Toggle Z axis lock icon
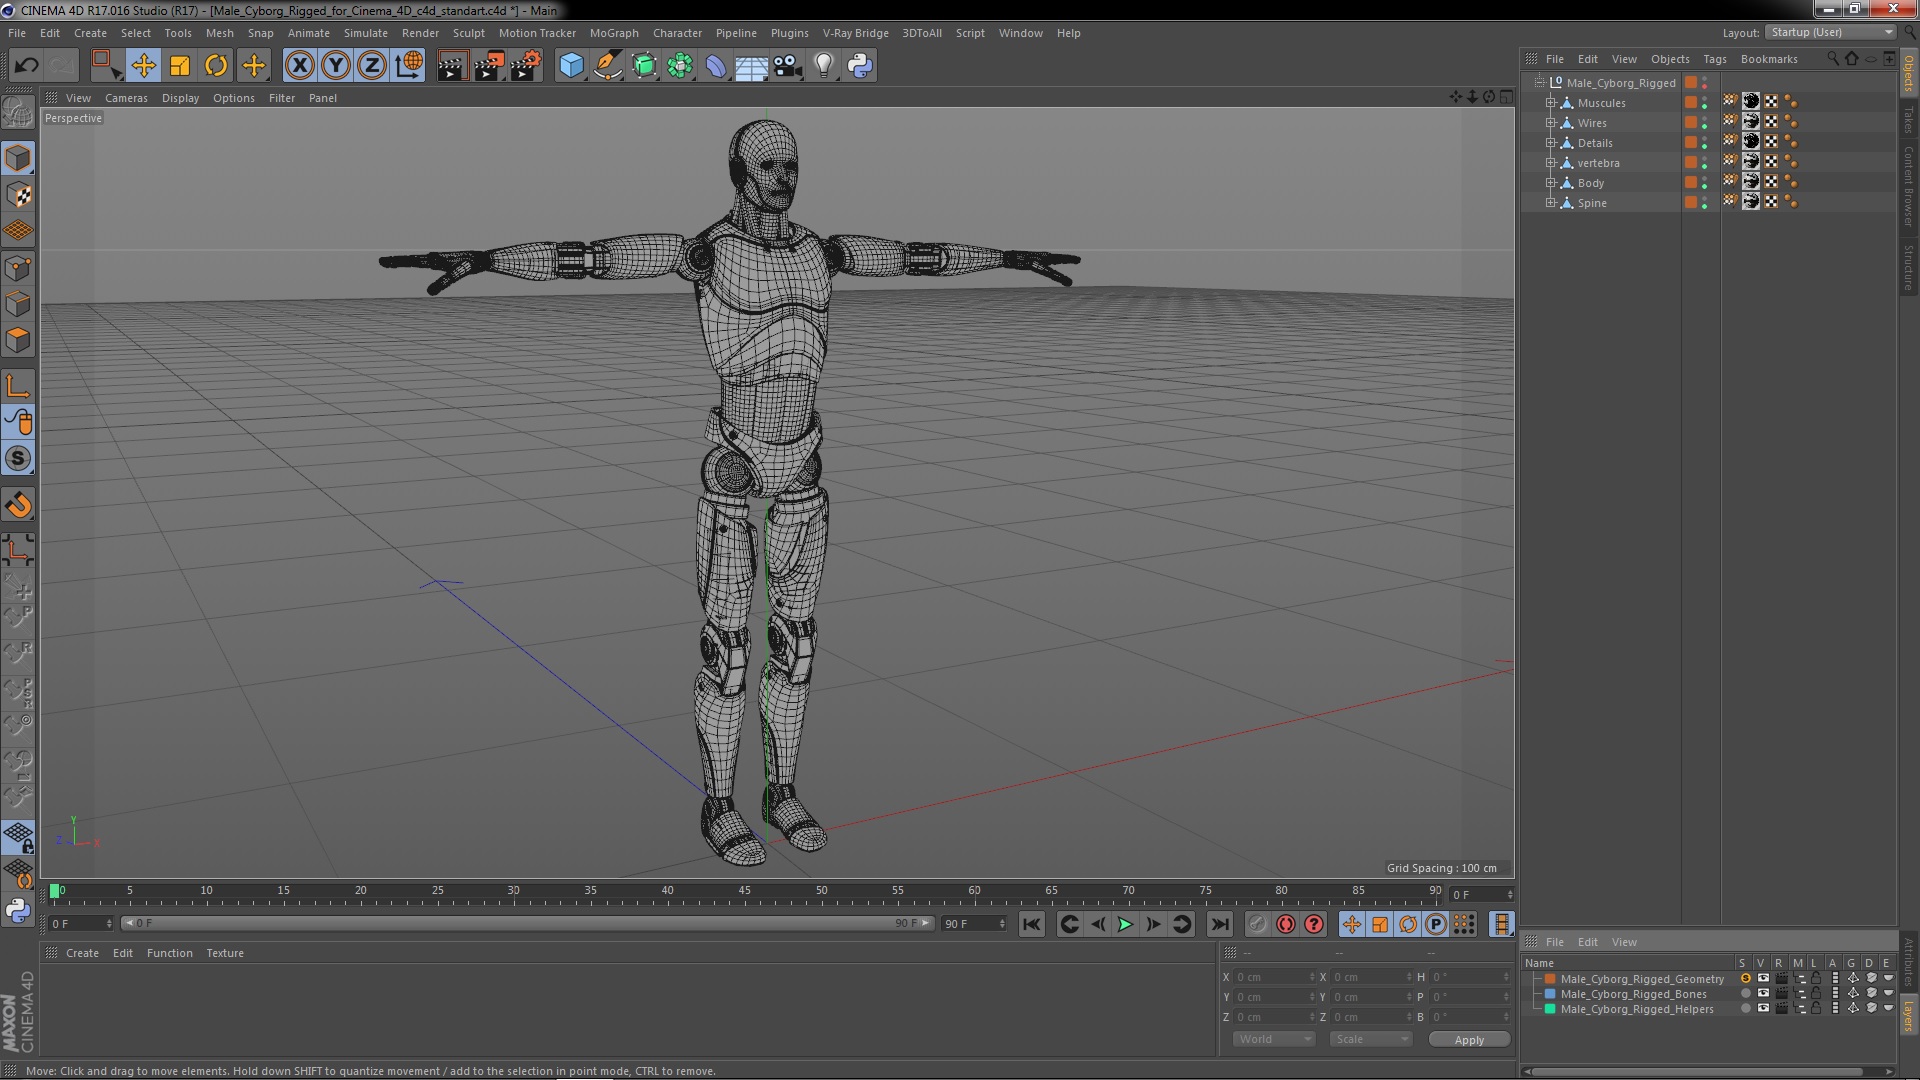The image size is (1920, 1080). coord(372,66)
